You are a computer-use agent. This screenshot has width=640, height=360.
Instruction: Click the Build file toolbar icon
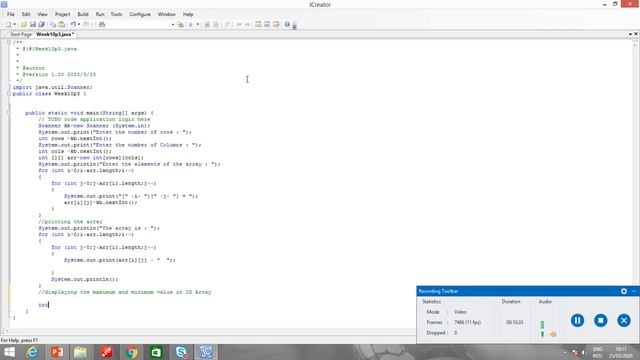point(207,24)
